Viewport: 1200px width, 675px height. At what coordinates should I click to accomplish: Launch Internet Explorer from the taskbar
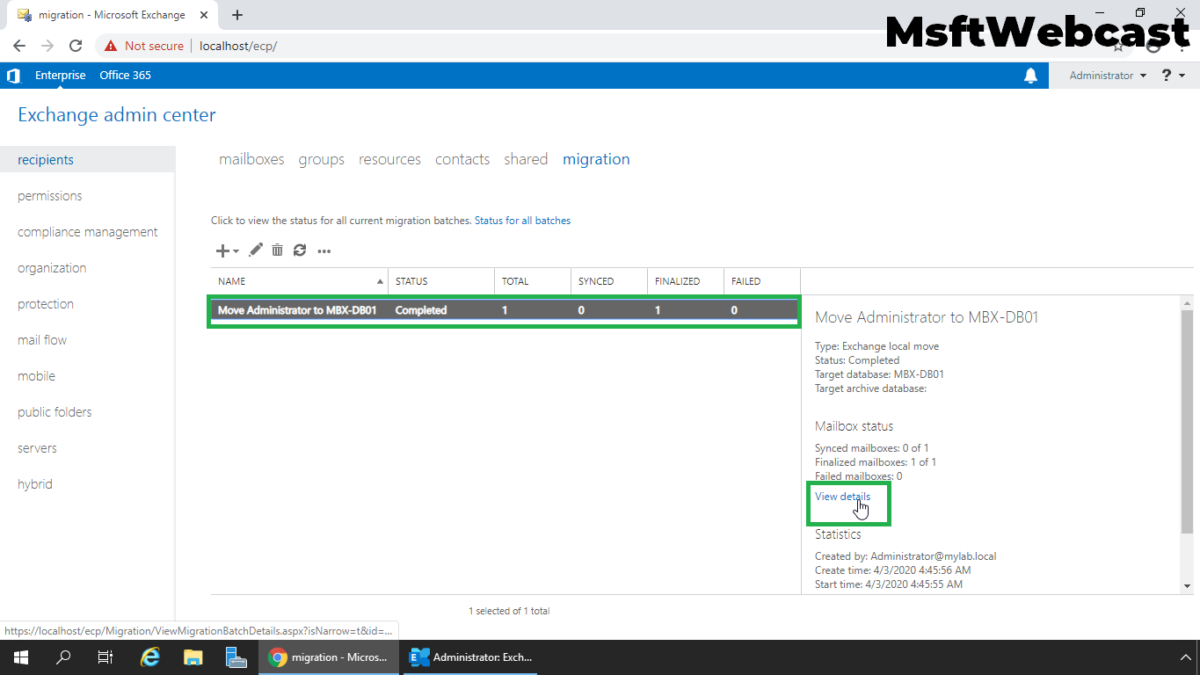click(x=150, y=657)
